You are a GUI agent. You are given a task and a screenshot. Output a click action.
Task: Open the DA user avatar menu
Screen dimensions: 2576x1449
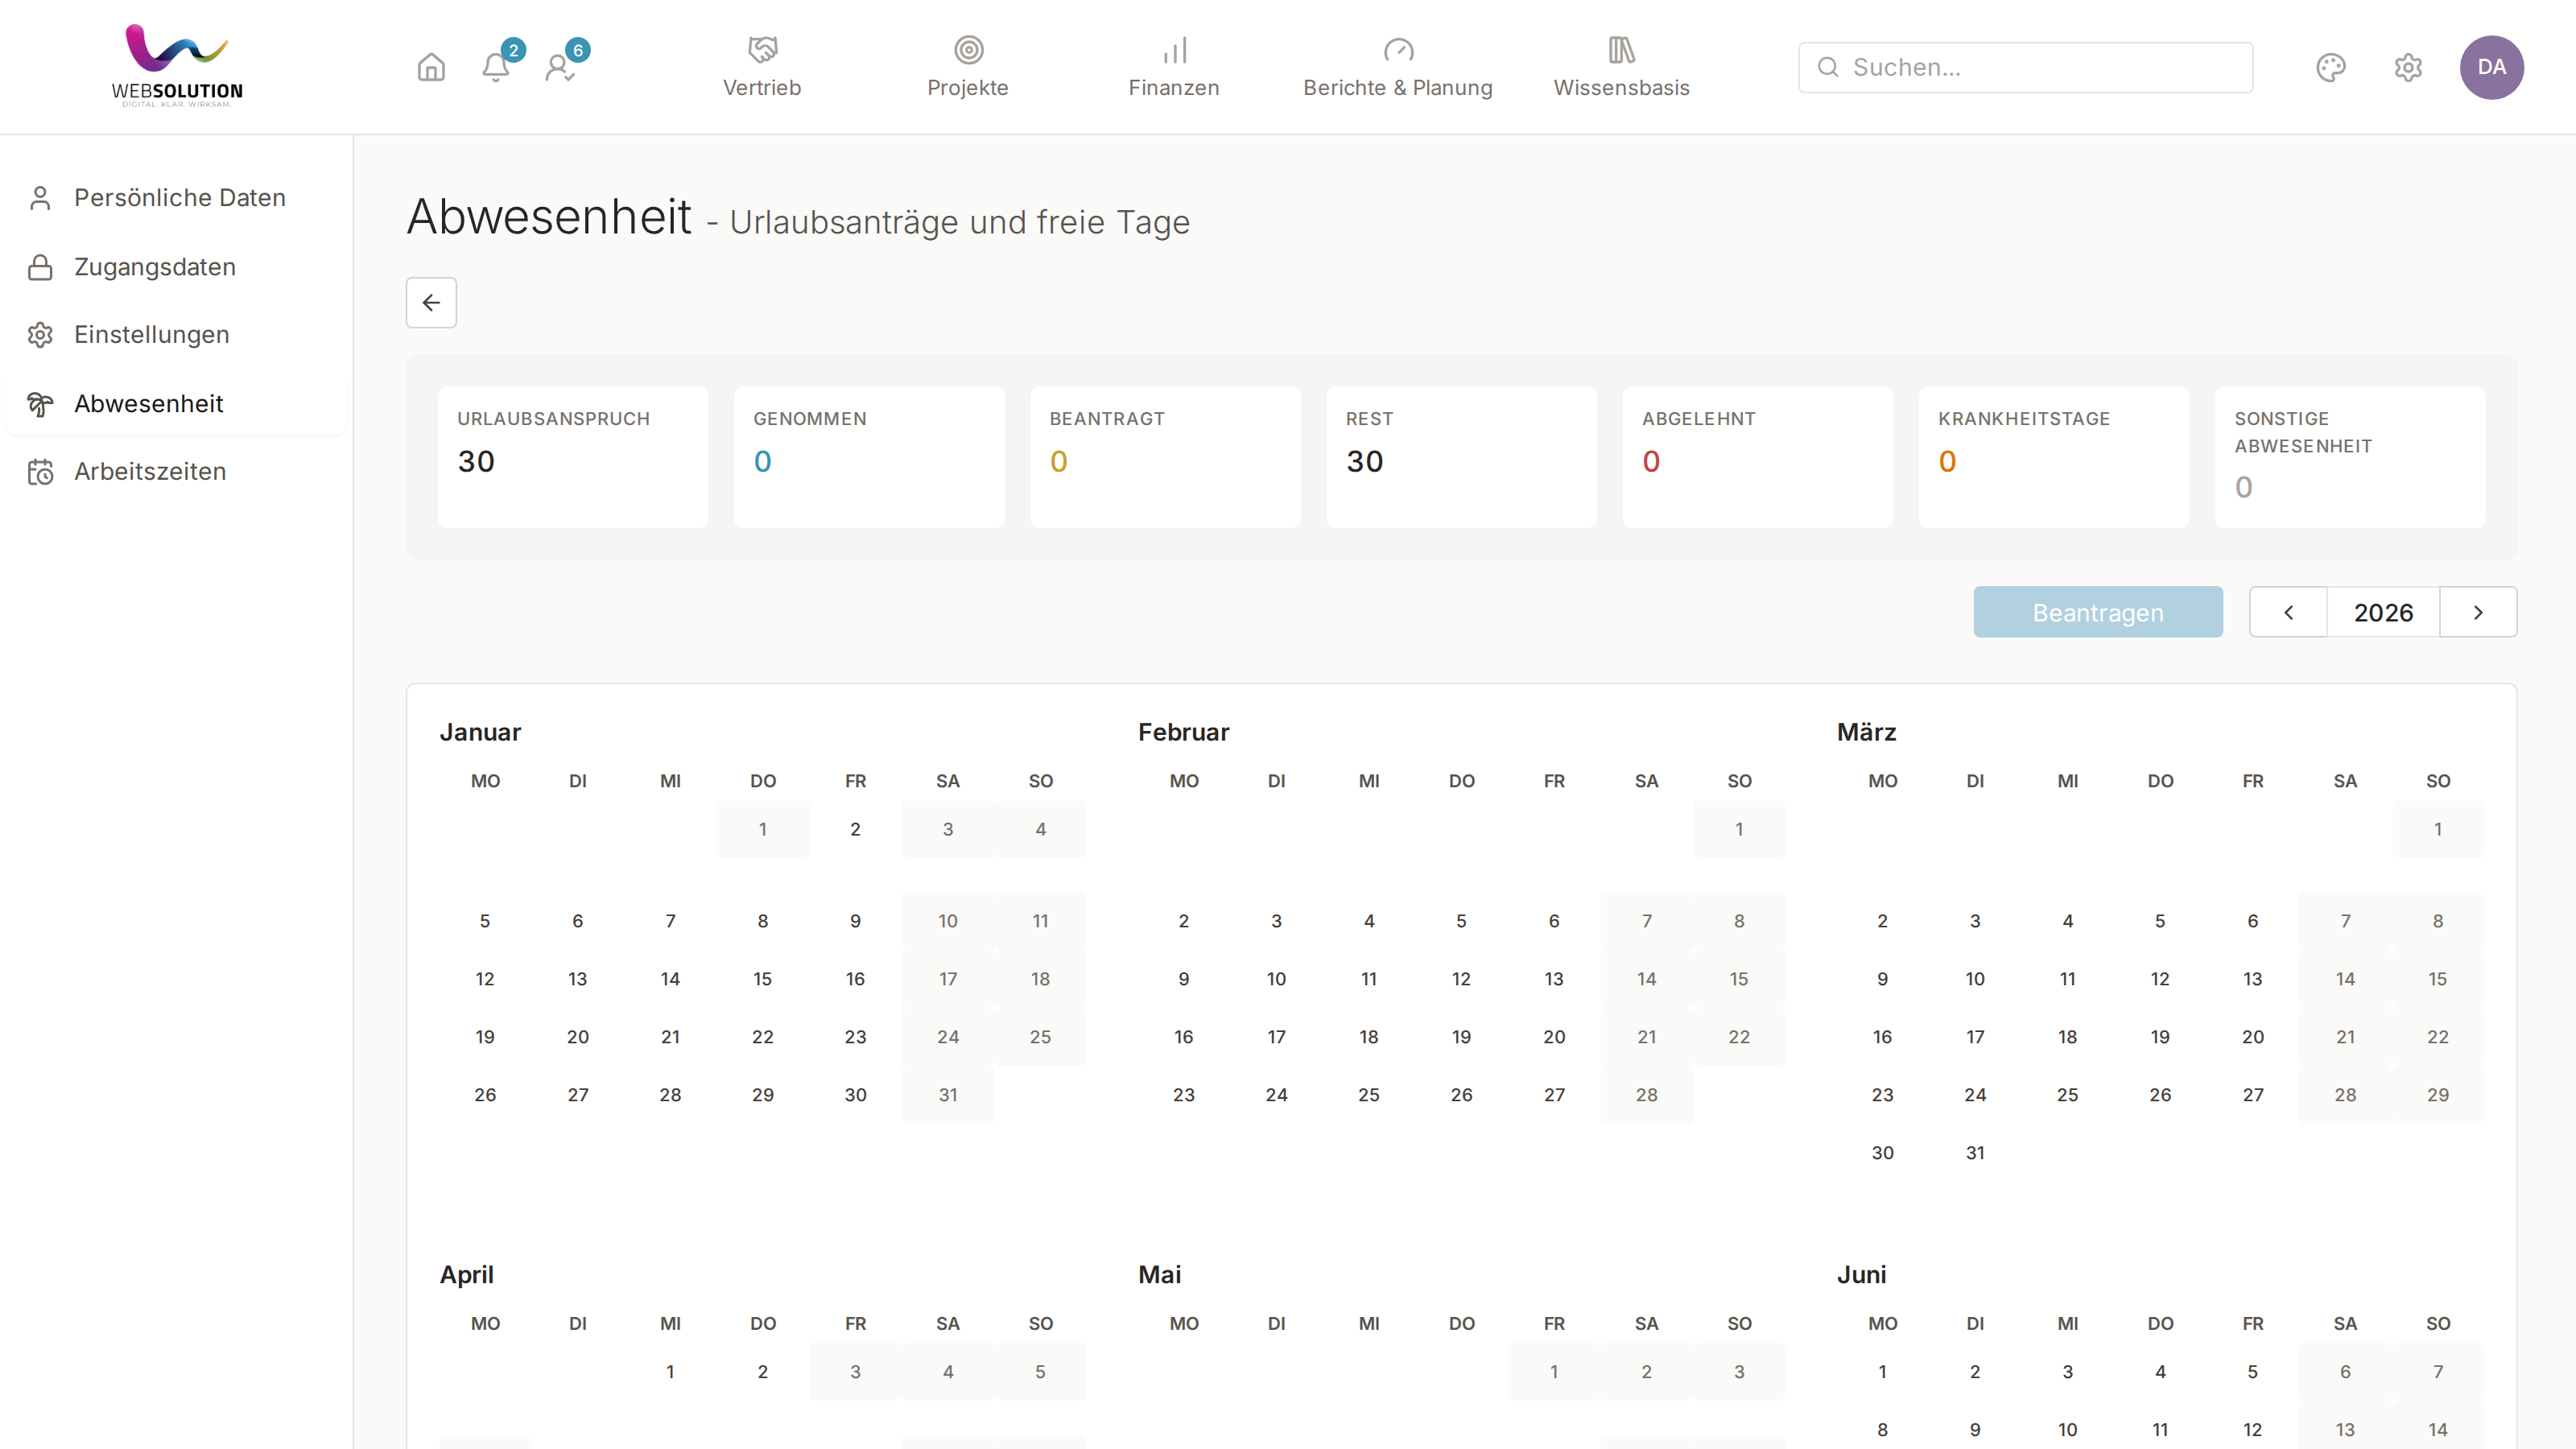click(x=2491, y=67)
